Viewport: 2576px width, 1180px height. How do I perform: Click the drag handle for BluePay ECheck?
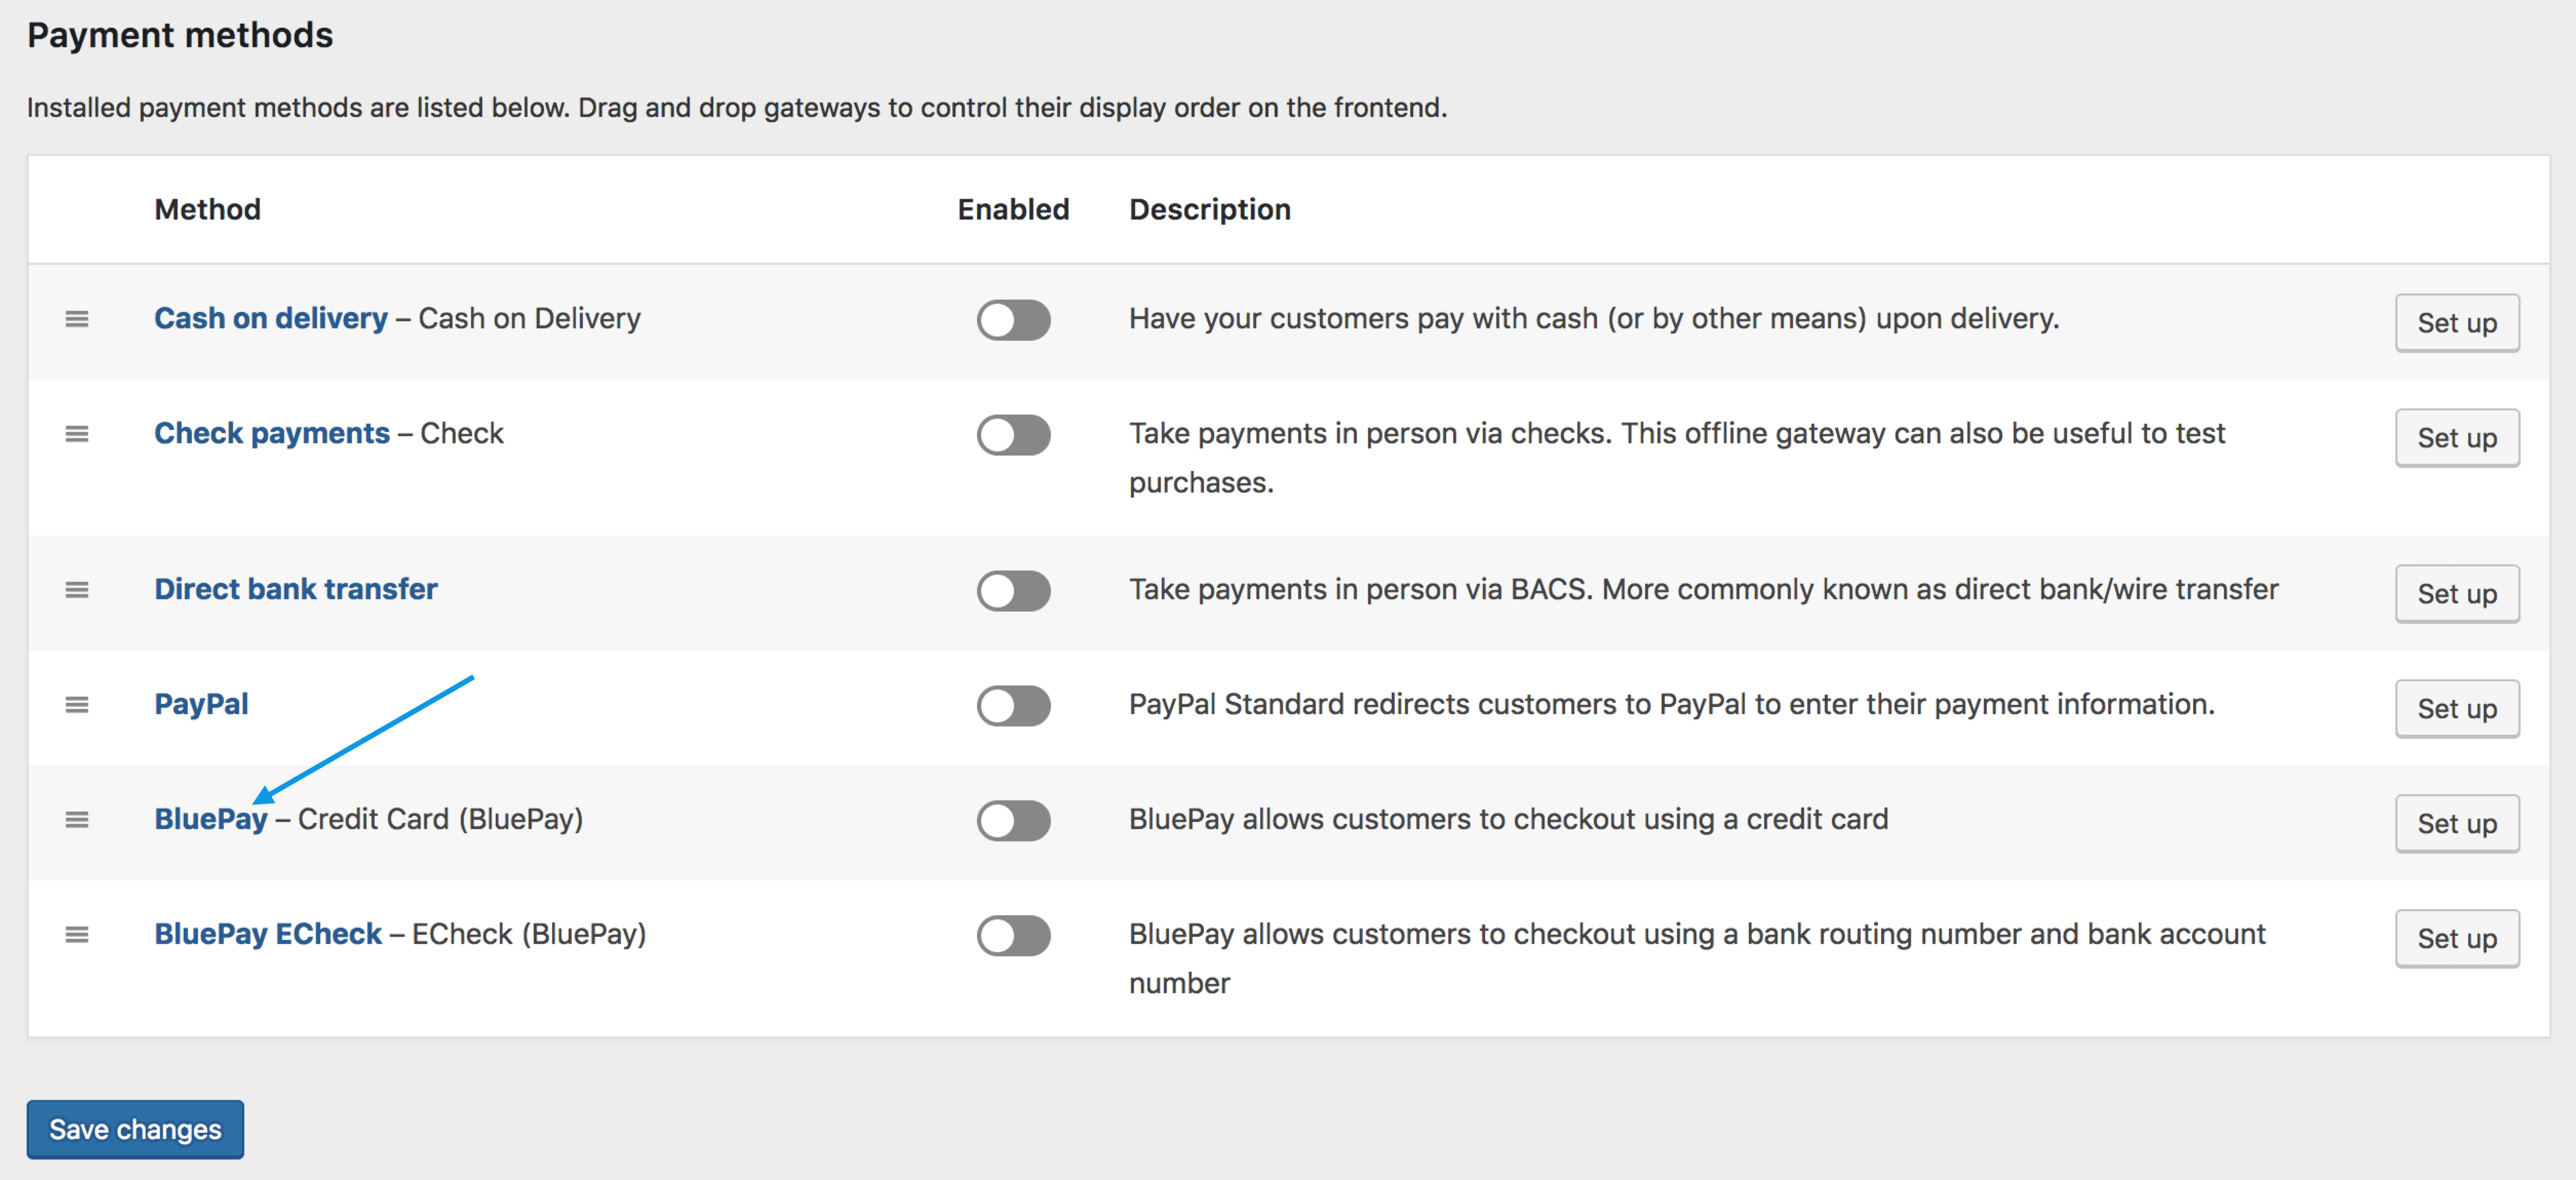77,935
